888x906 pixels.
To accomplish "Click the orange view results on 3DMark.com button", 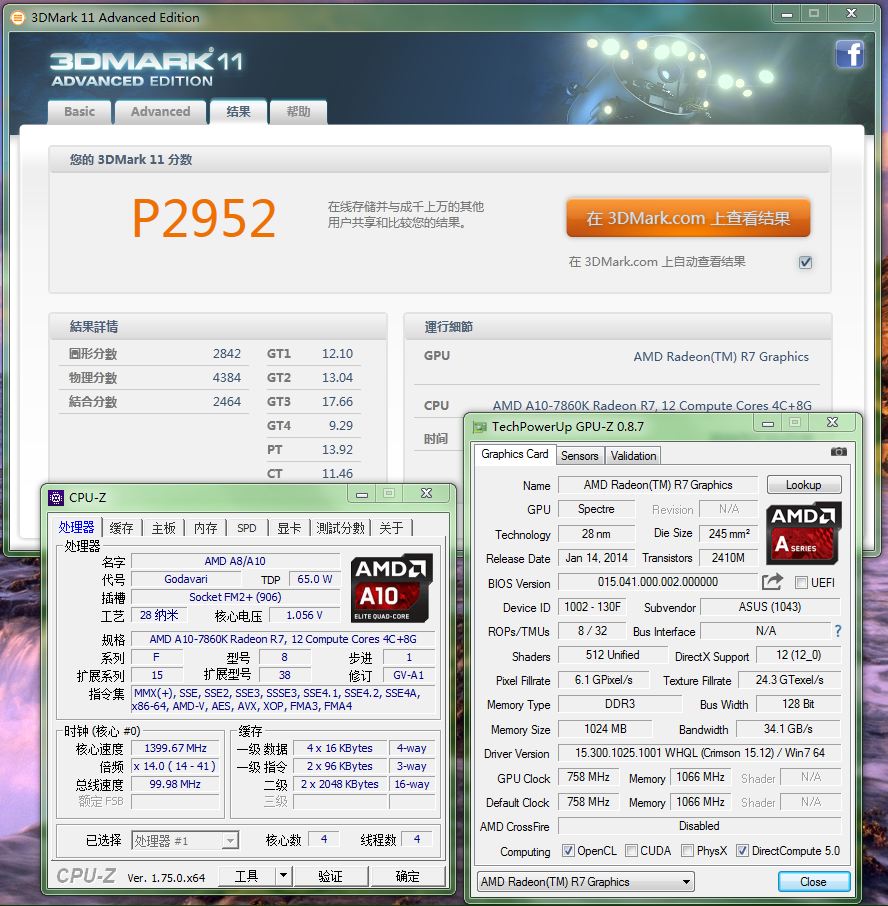I will coord(688,218).
